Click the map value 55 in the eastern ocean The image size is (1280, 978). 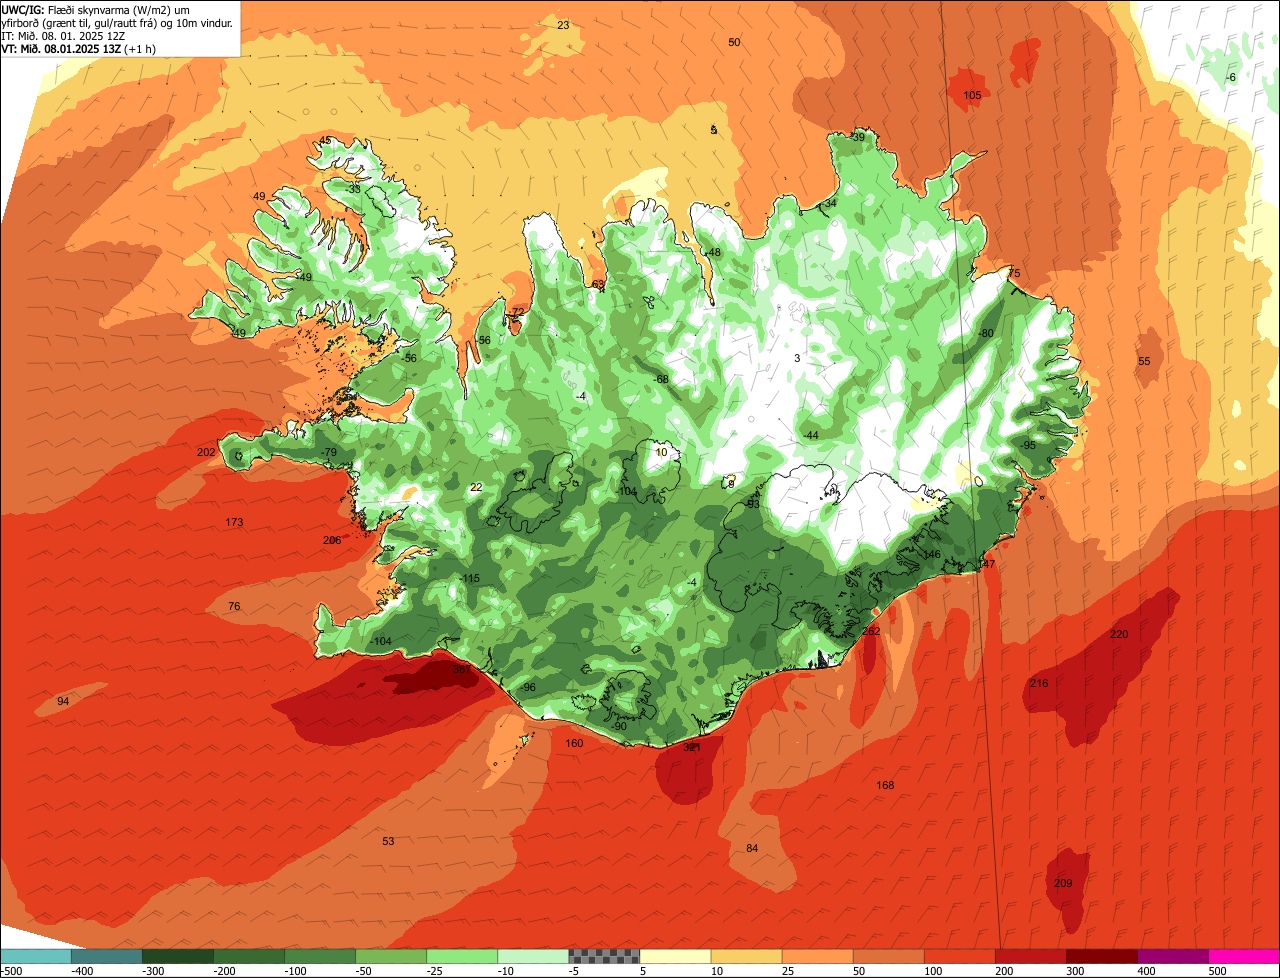point(1144,361)
